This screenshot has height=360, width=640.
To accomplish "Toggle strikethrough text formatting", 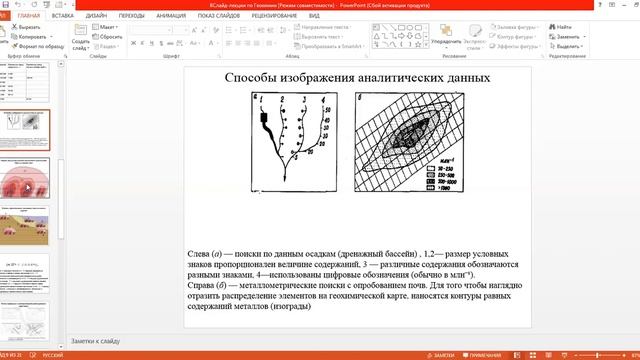I will pos(171,43).
